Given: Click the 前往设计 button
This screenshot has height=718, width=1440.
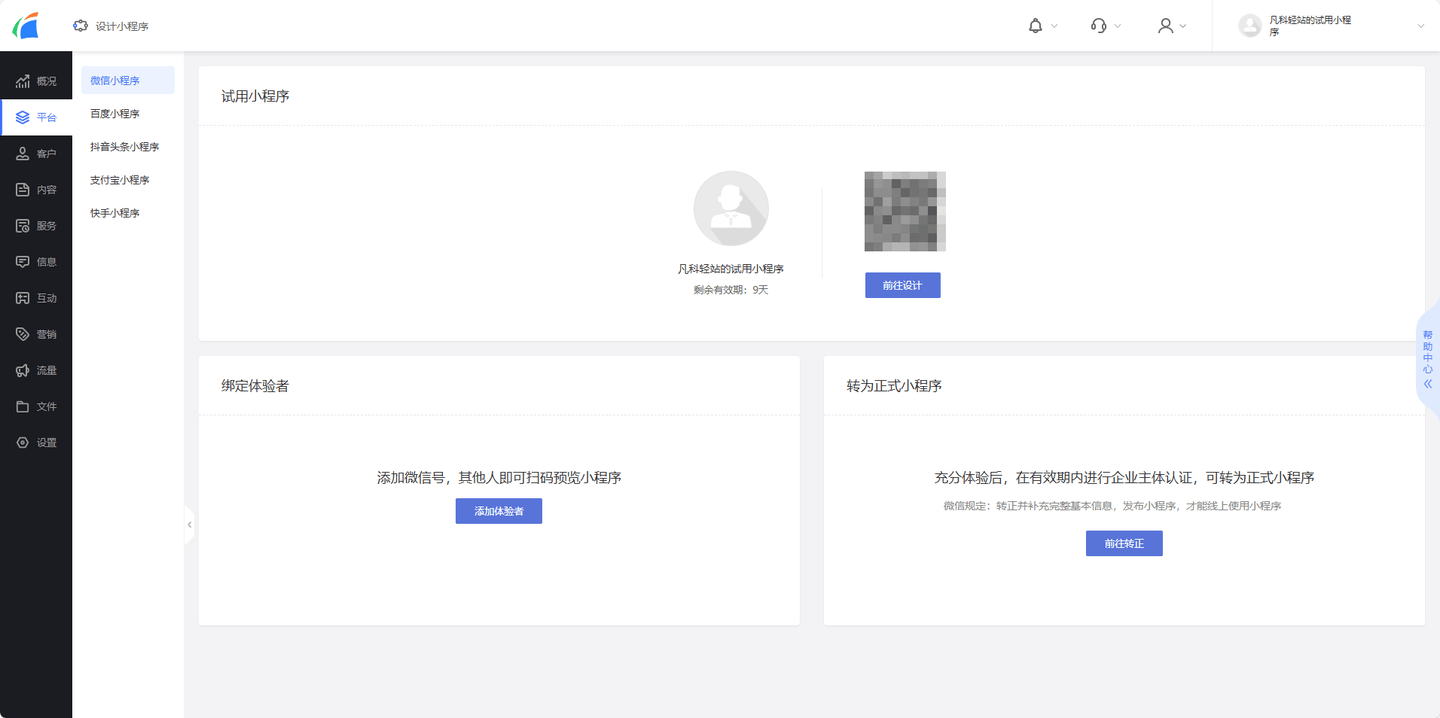Looking at the screenshot, I should [902, 285].
